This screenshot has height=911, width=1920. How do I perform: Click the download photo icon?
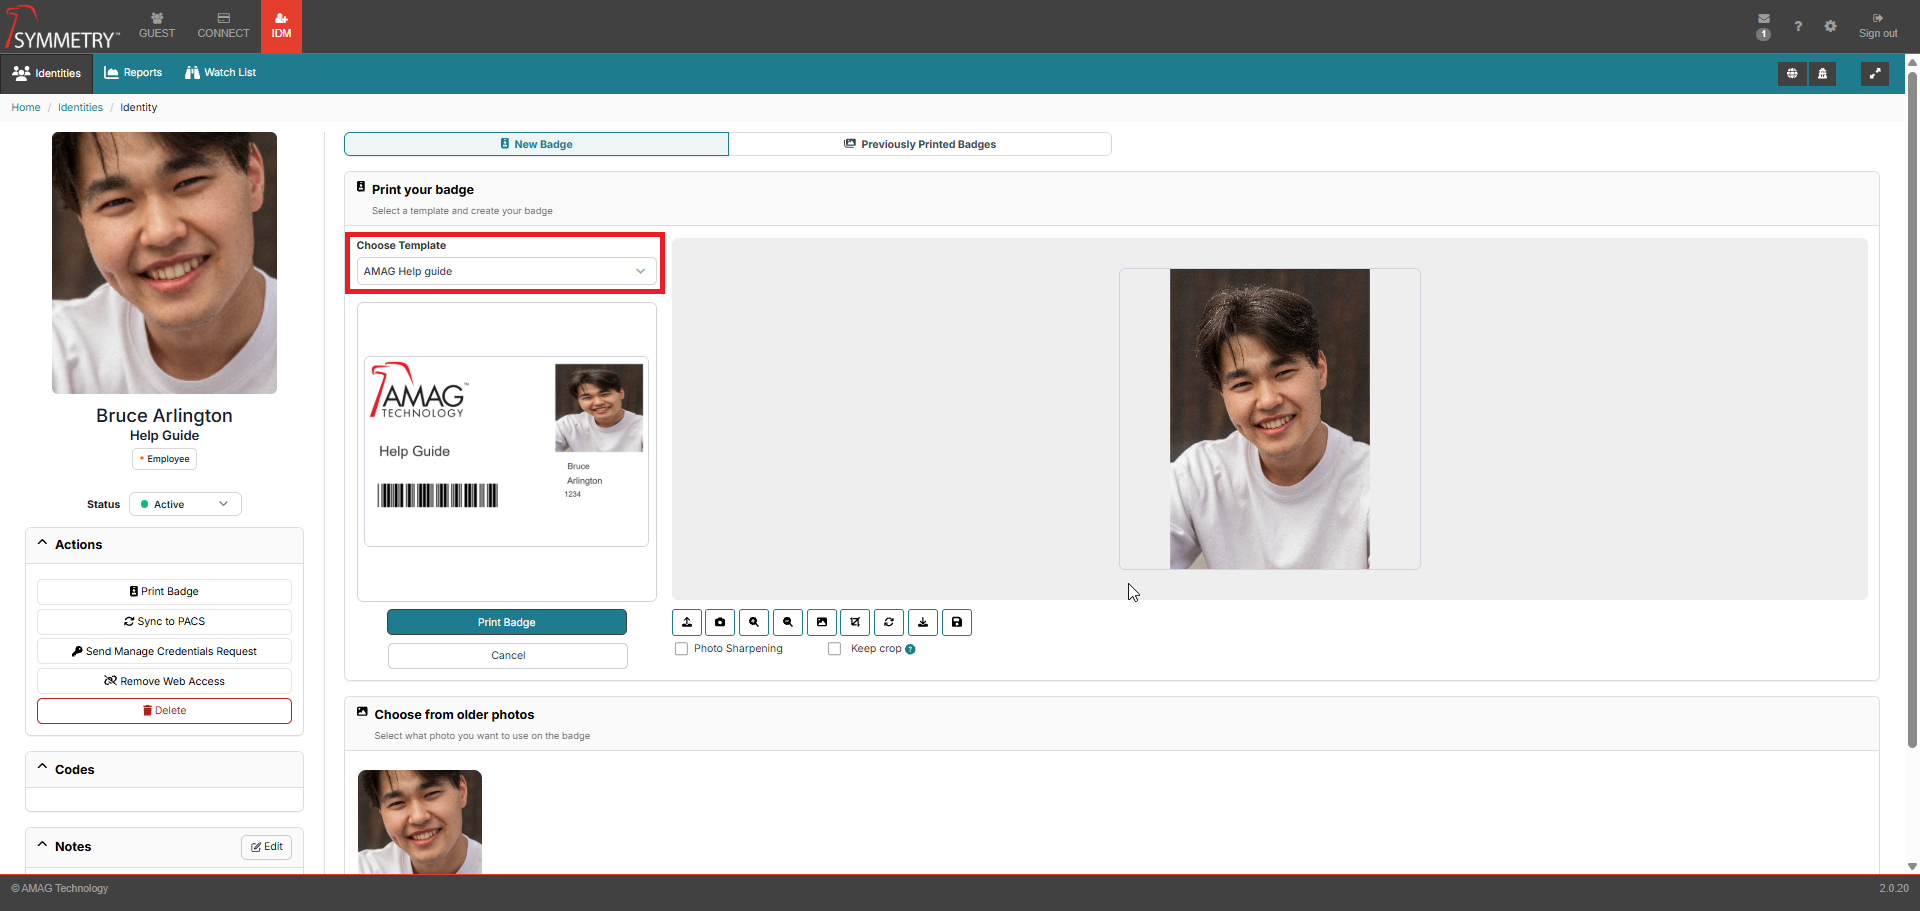(923, 622)
